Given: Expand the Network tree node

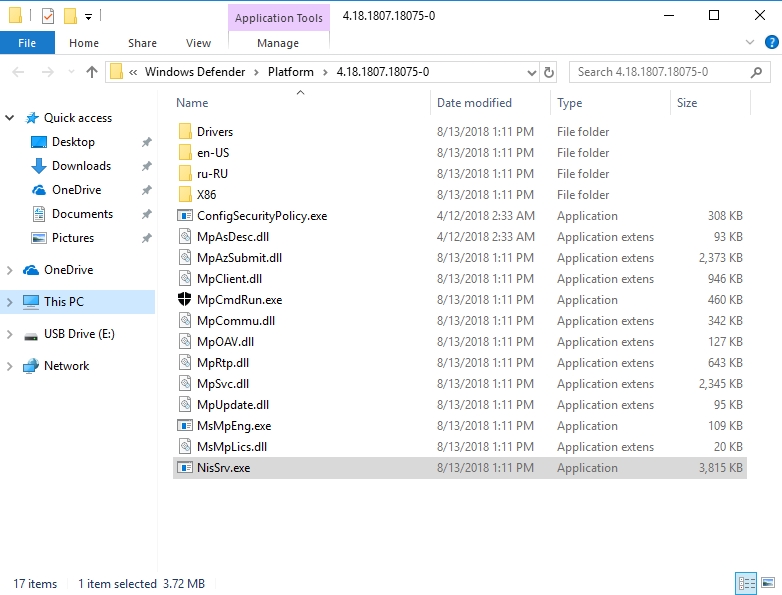Looking at the screenshot, I should tap(9, 366).
